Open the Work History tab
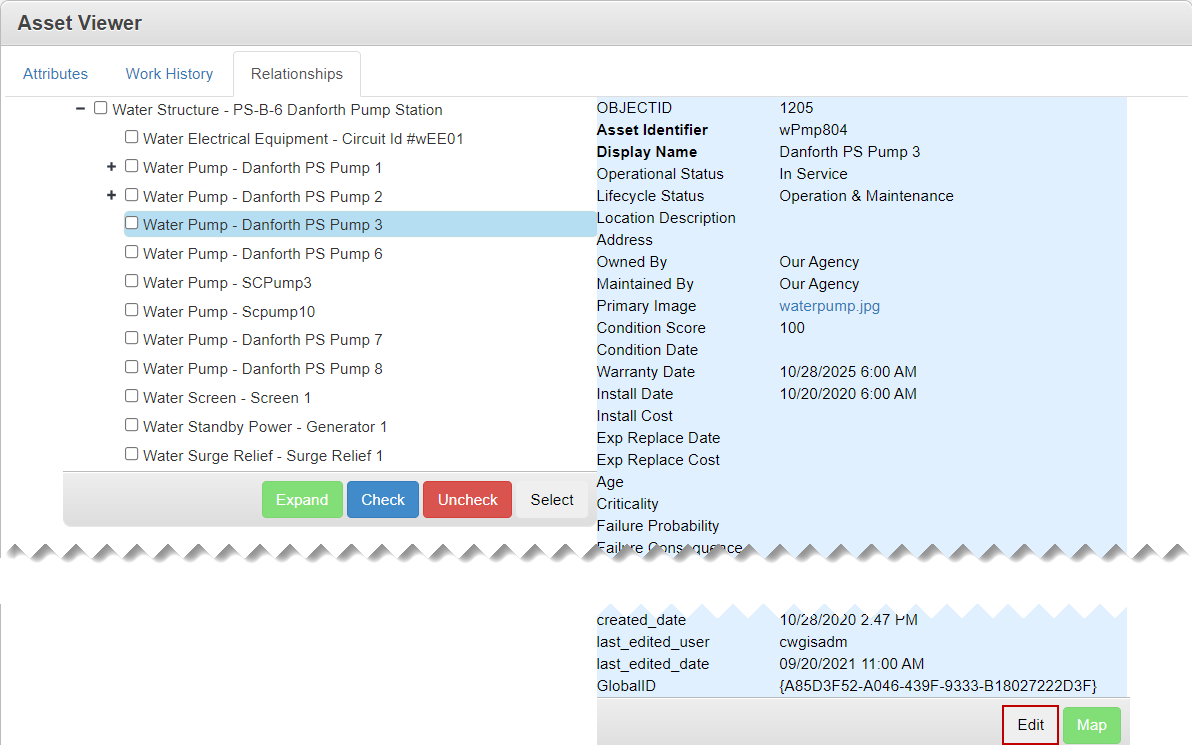The width and height of the screenshot is (1192, 745). [169, 74]
